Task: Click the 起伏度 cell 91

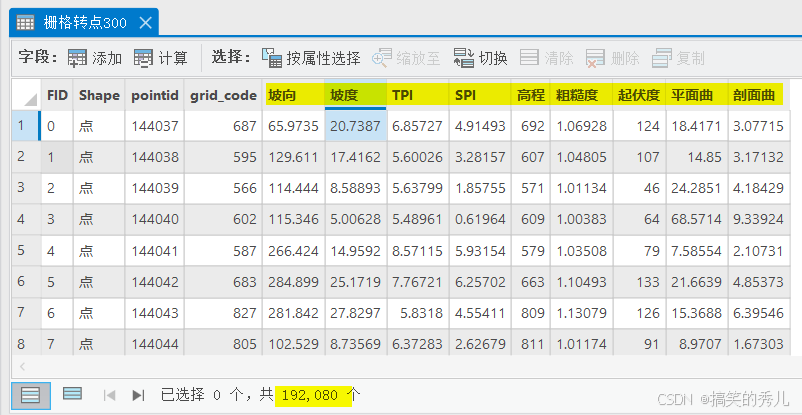Action: click(639, 343)
